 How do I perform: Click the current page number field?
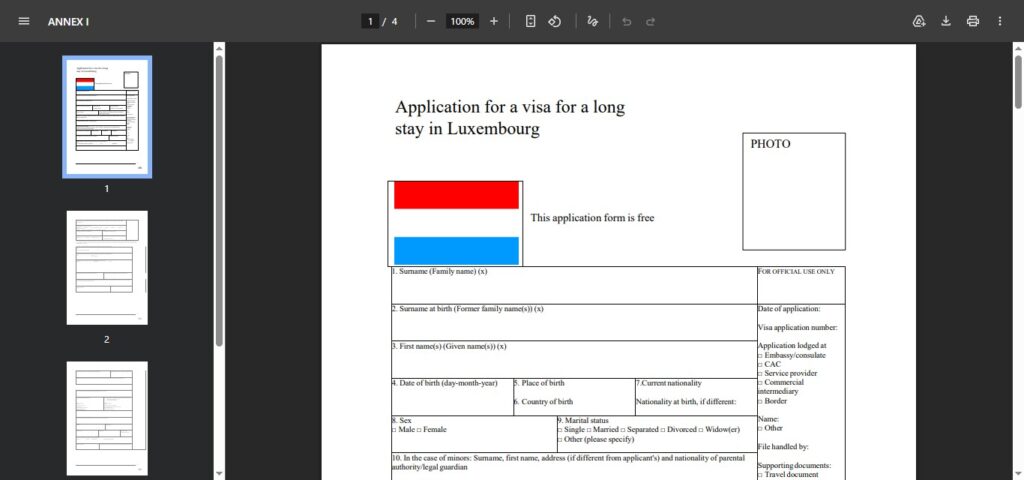click(x=370, y=21)
